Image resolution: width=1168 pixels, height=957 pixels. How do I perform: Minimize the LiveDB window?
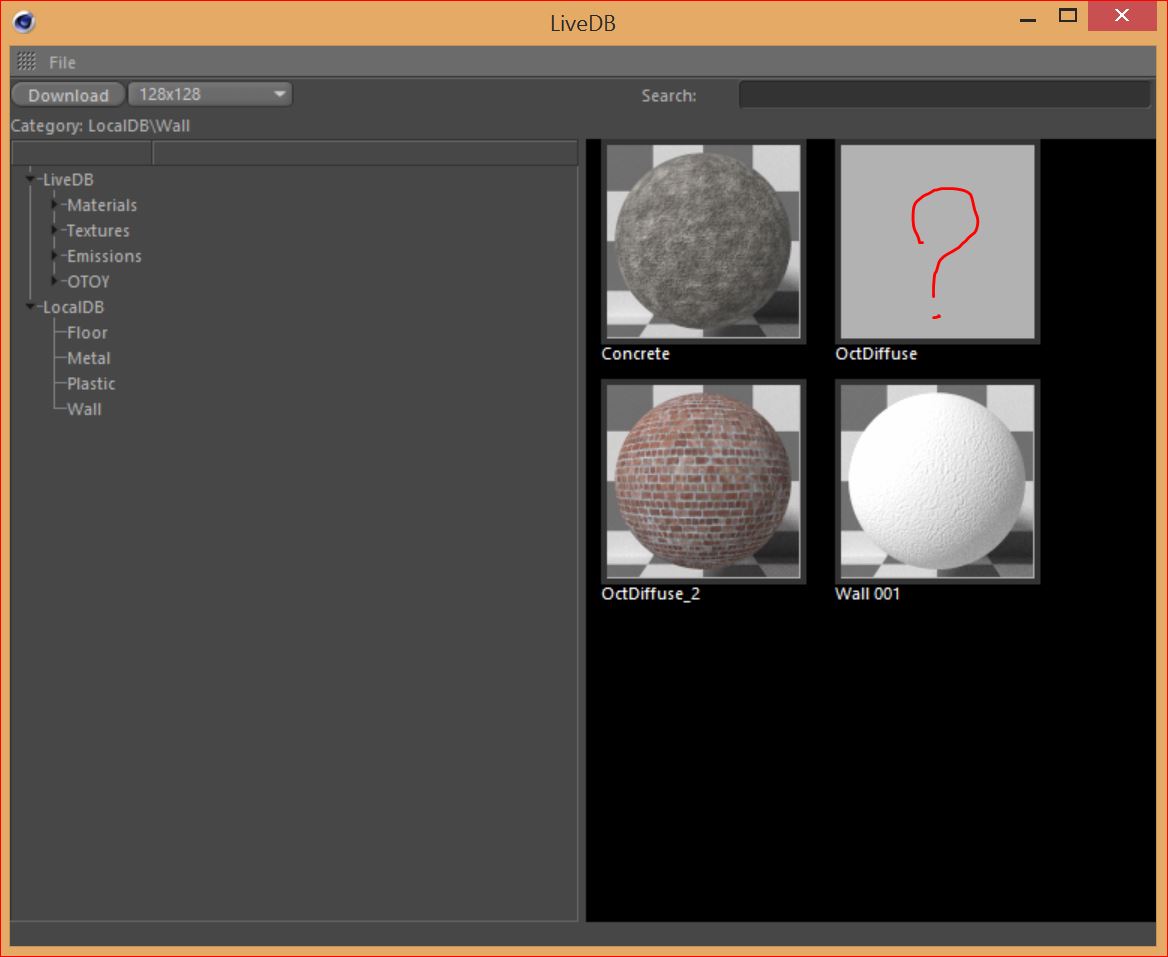[x=1028, y=18]
